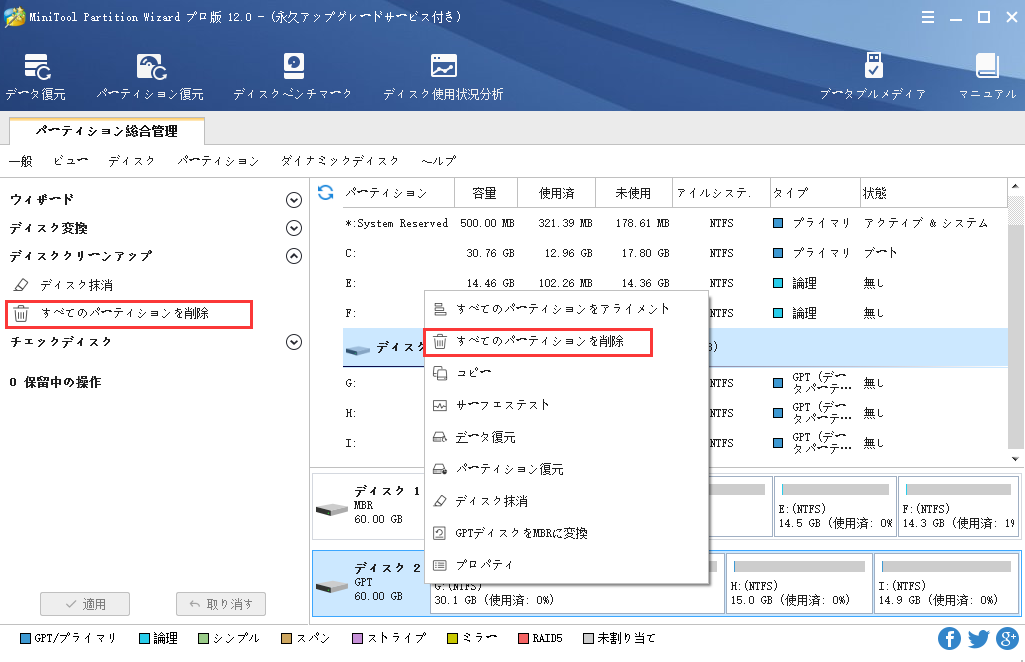Image resolution: width=1025 pixels, height=662 pixels.
Task: Select データ復元 in the context menu
Action: pyautogui.click(x=566, y=437)
